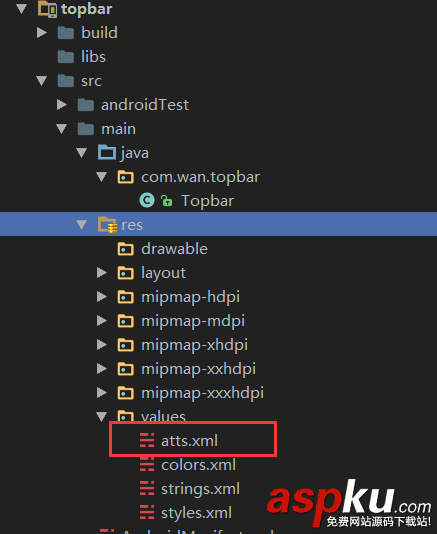Expand the mipmap-xxhdpi folder arrow
This screenshot has height=534, width=437.
[x=102, y=368]
